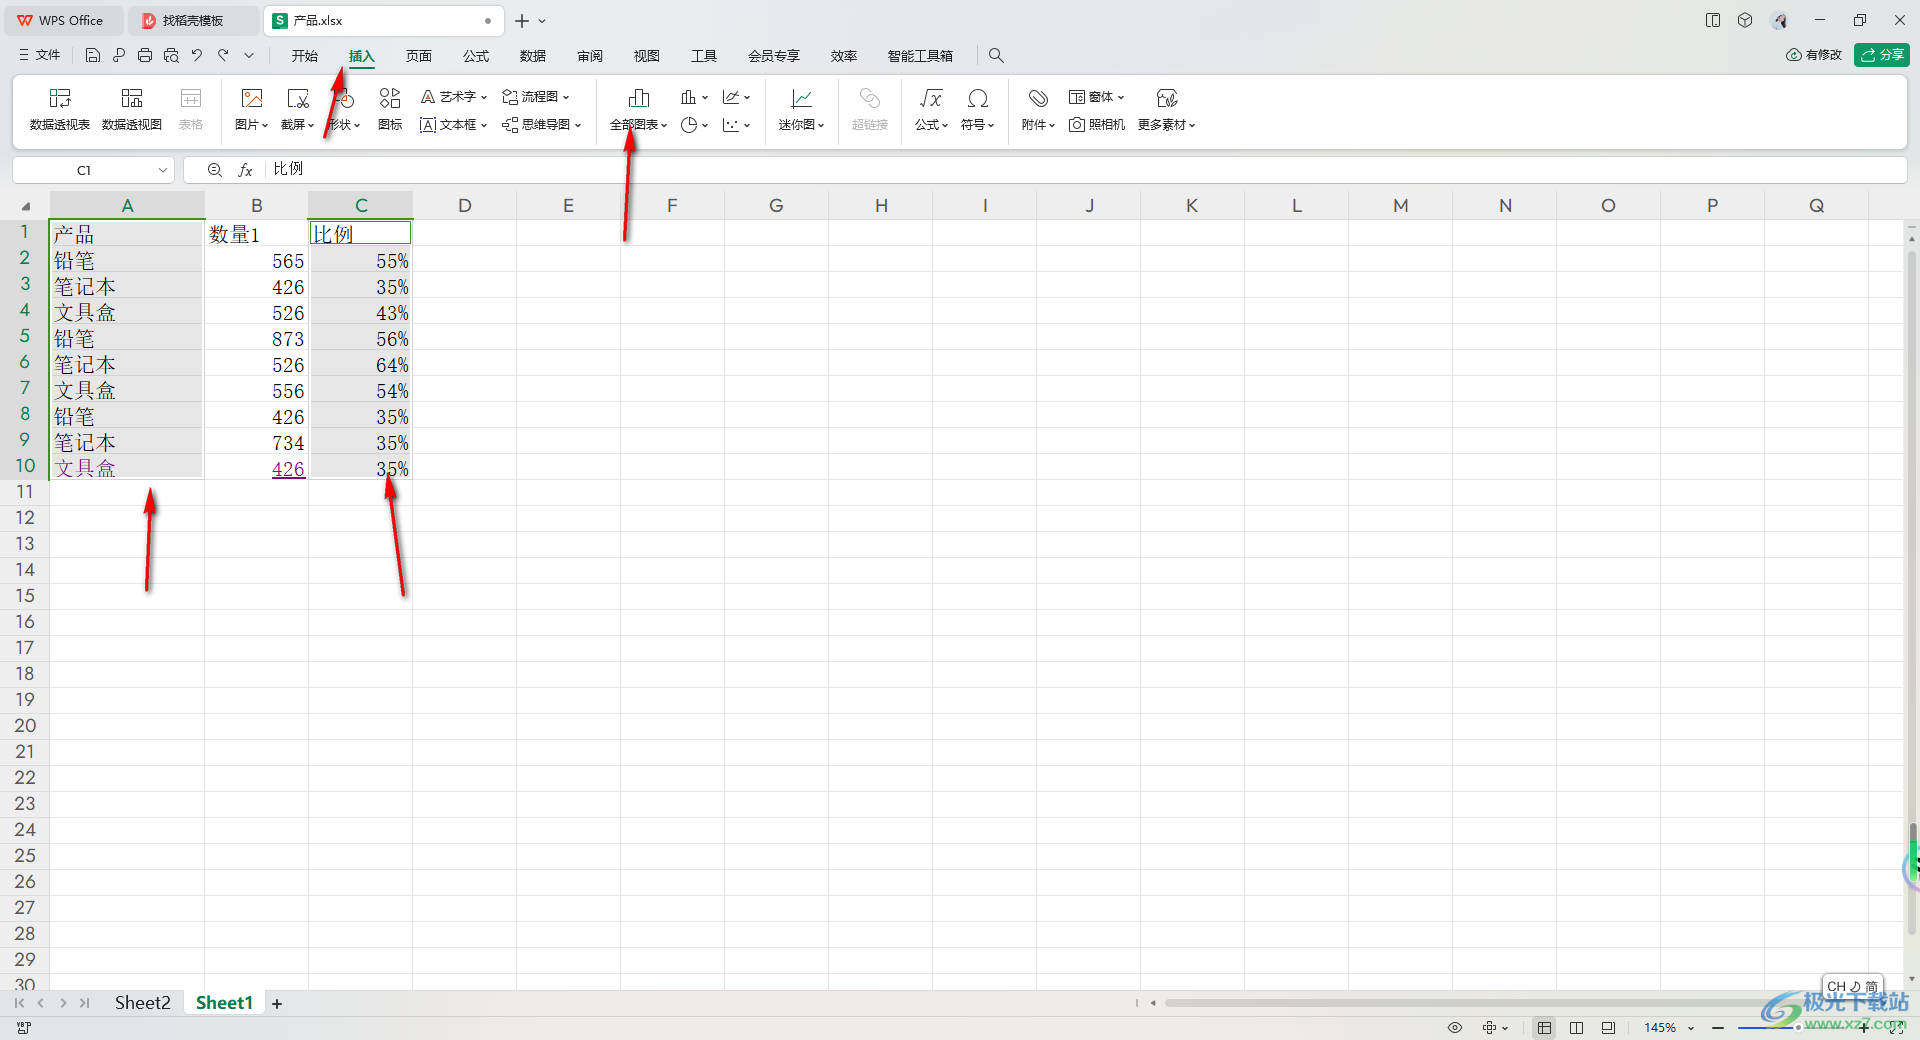Screen dimensions: 1920x1040
Task: Click the Screenshot (截屏) icon
Action: tap(298, 98)
